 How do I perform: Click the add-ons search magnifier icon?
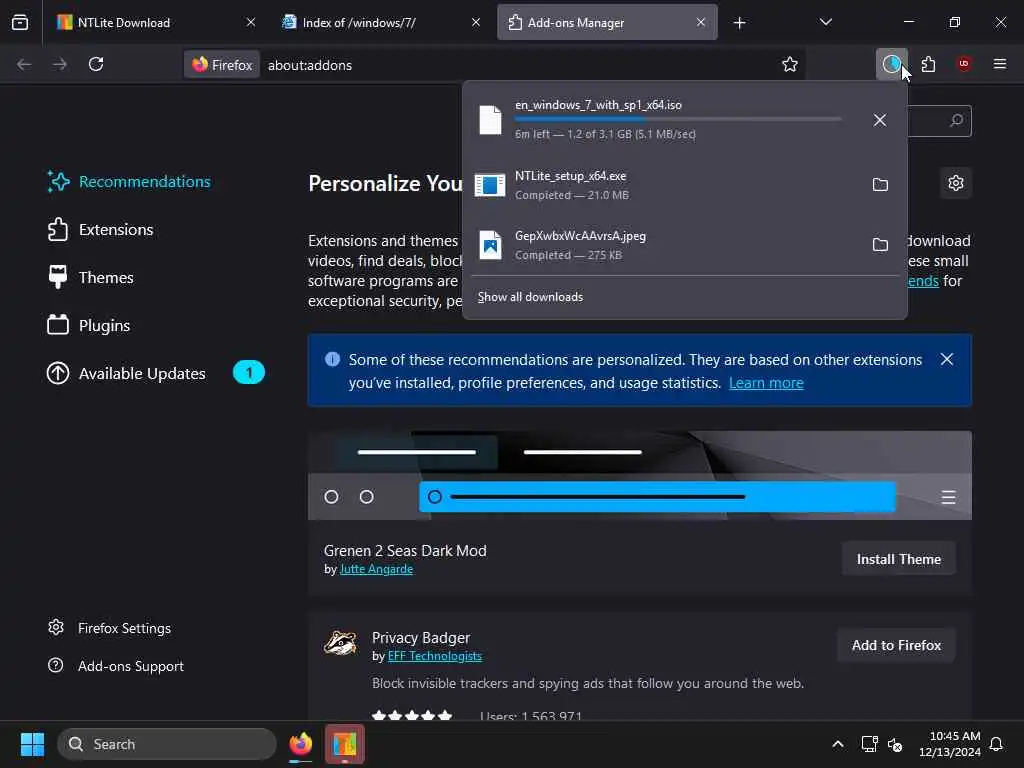point(956,121)
